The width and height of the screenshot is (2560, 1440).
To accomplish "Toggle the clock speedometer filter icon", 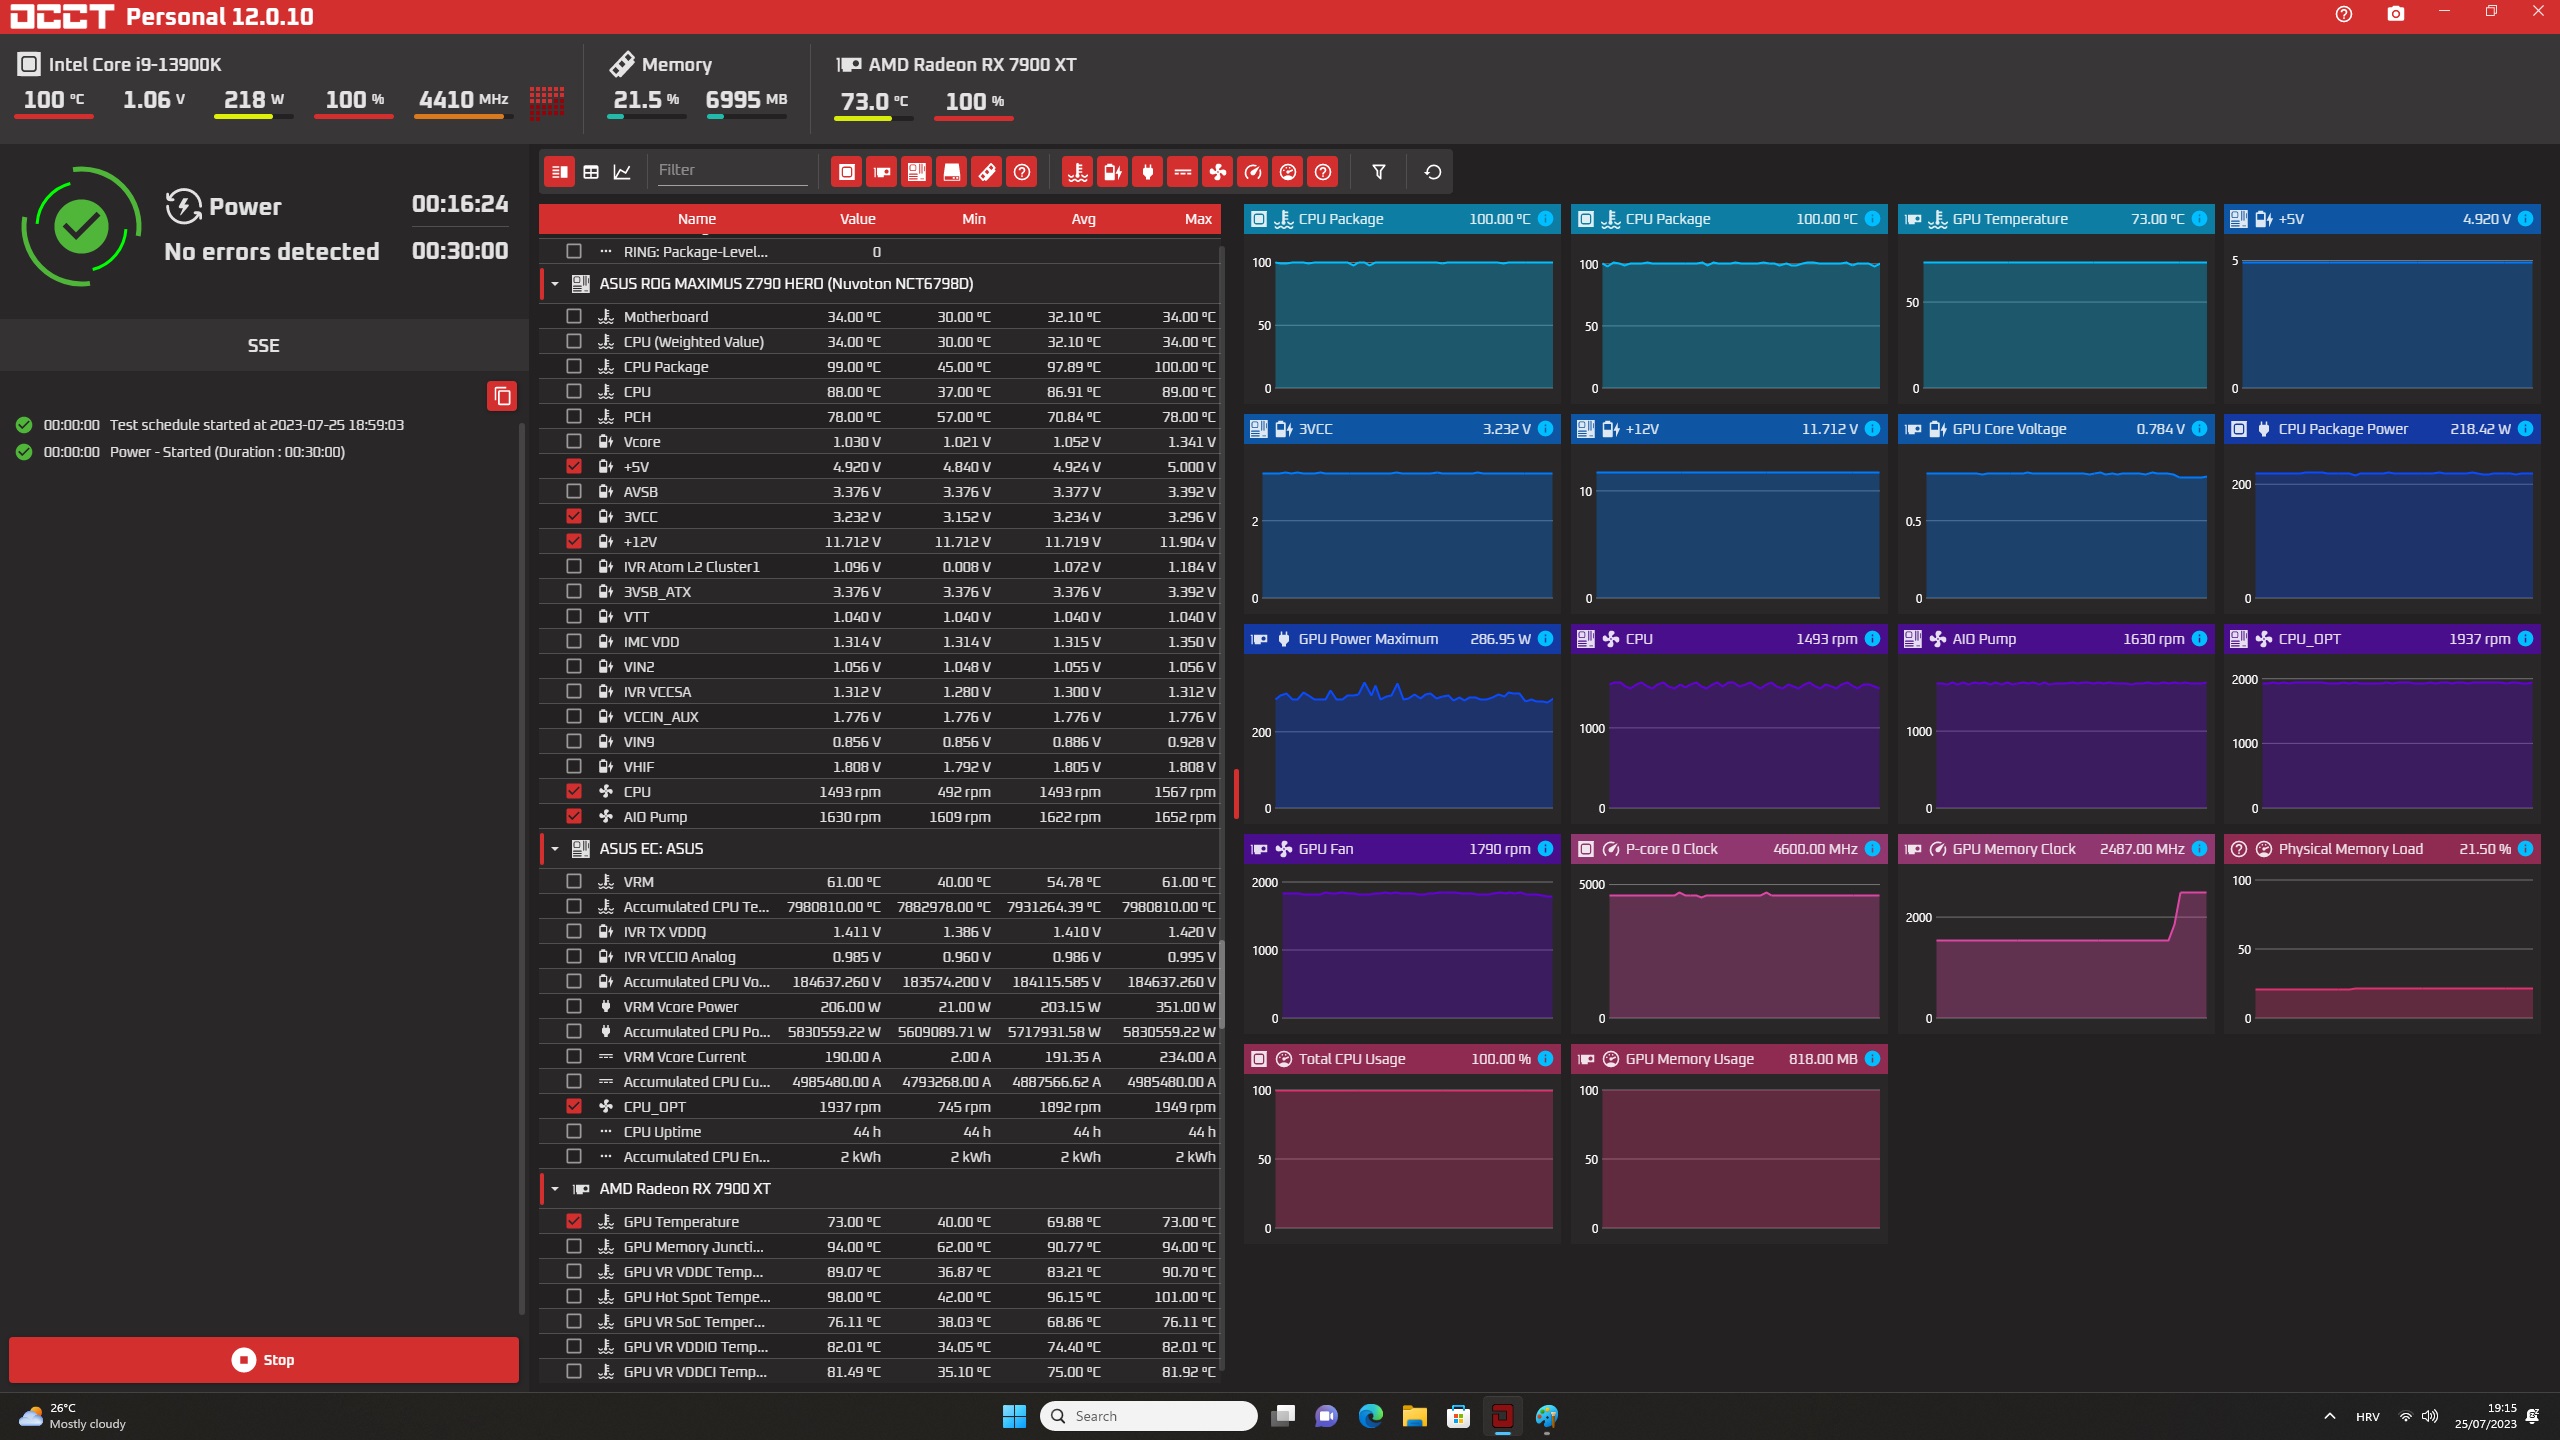I will point(1253,172).
